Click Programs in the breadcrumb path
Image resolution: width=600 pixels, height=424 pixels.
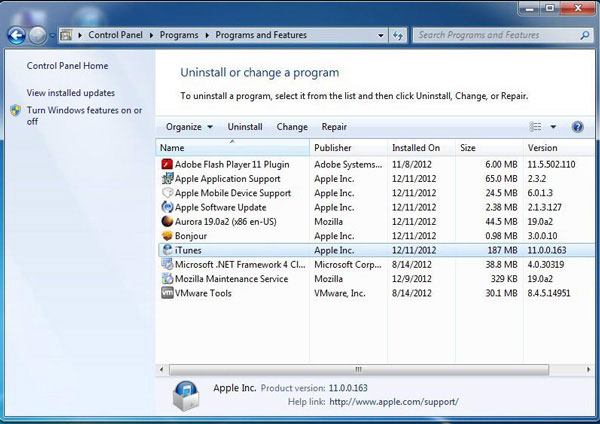[179, 35]
